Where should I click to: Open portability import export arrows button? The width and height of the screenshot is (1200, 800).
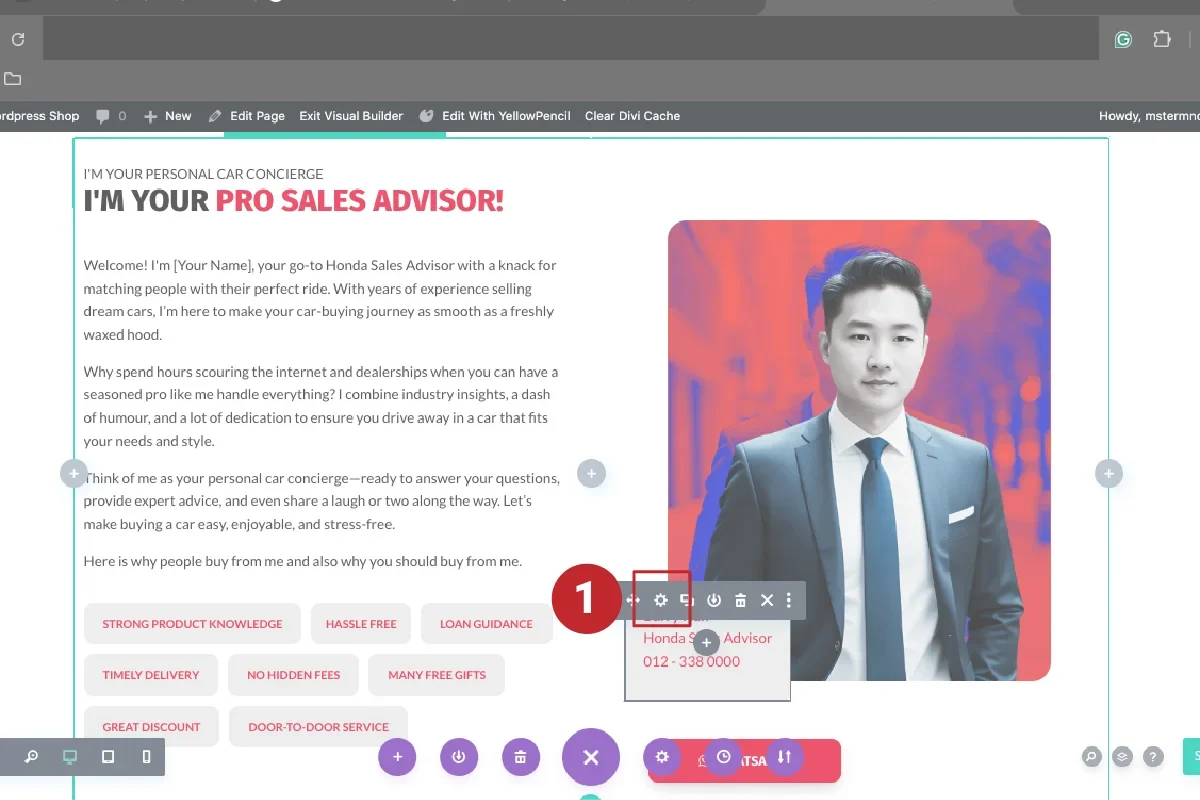pyautogui.click(x=785, y=757)
